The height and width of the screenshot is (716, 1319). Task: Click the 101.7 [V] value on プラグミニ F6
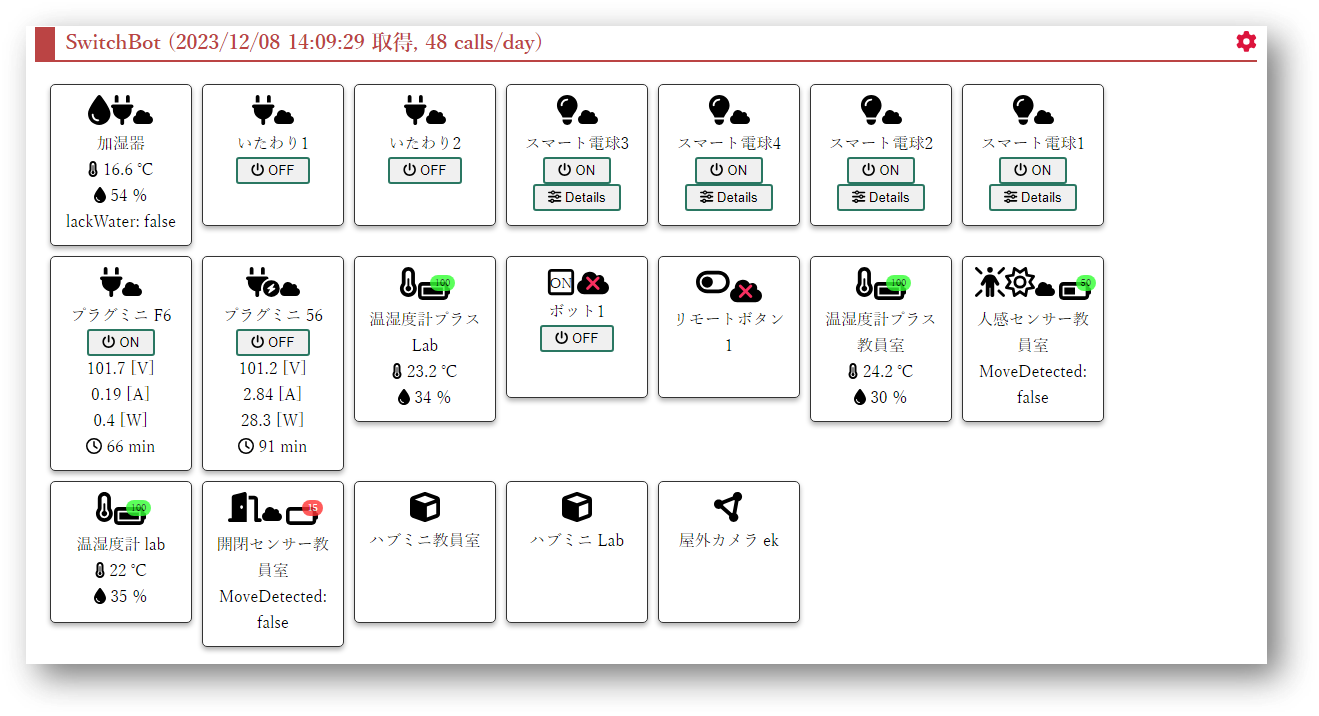[x=121, y=368]
